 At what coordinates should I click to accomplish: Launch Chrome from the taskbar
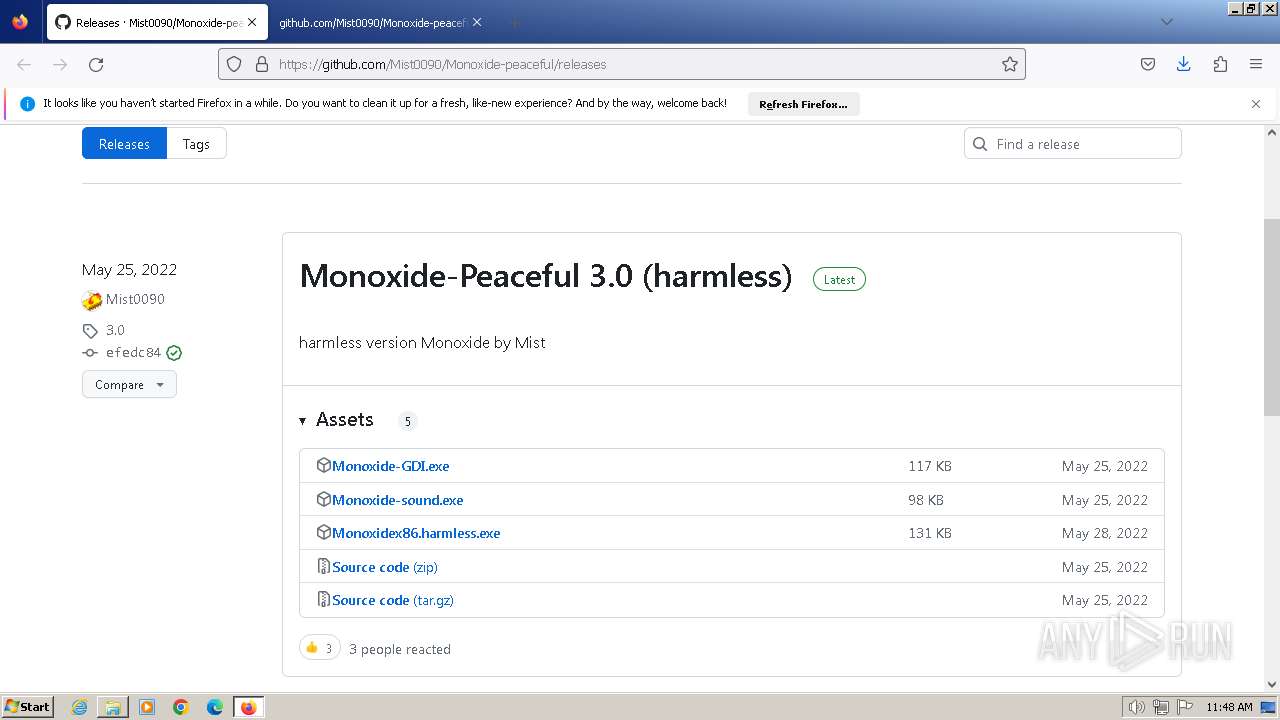click(181, 707)
